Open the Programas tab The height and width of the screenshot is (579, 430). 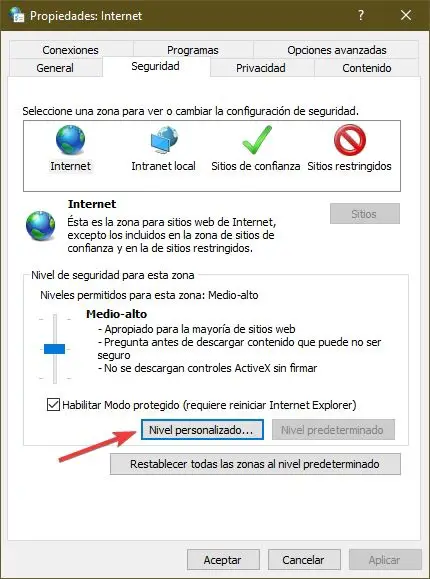pos(192,50)
